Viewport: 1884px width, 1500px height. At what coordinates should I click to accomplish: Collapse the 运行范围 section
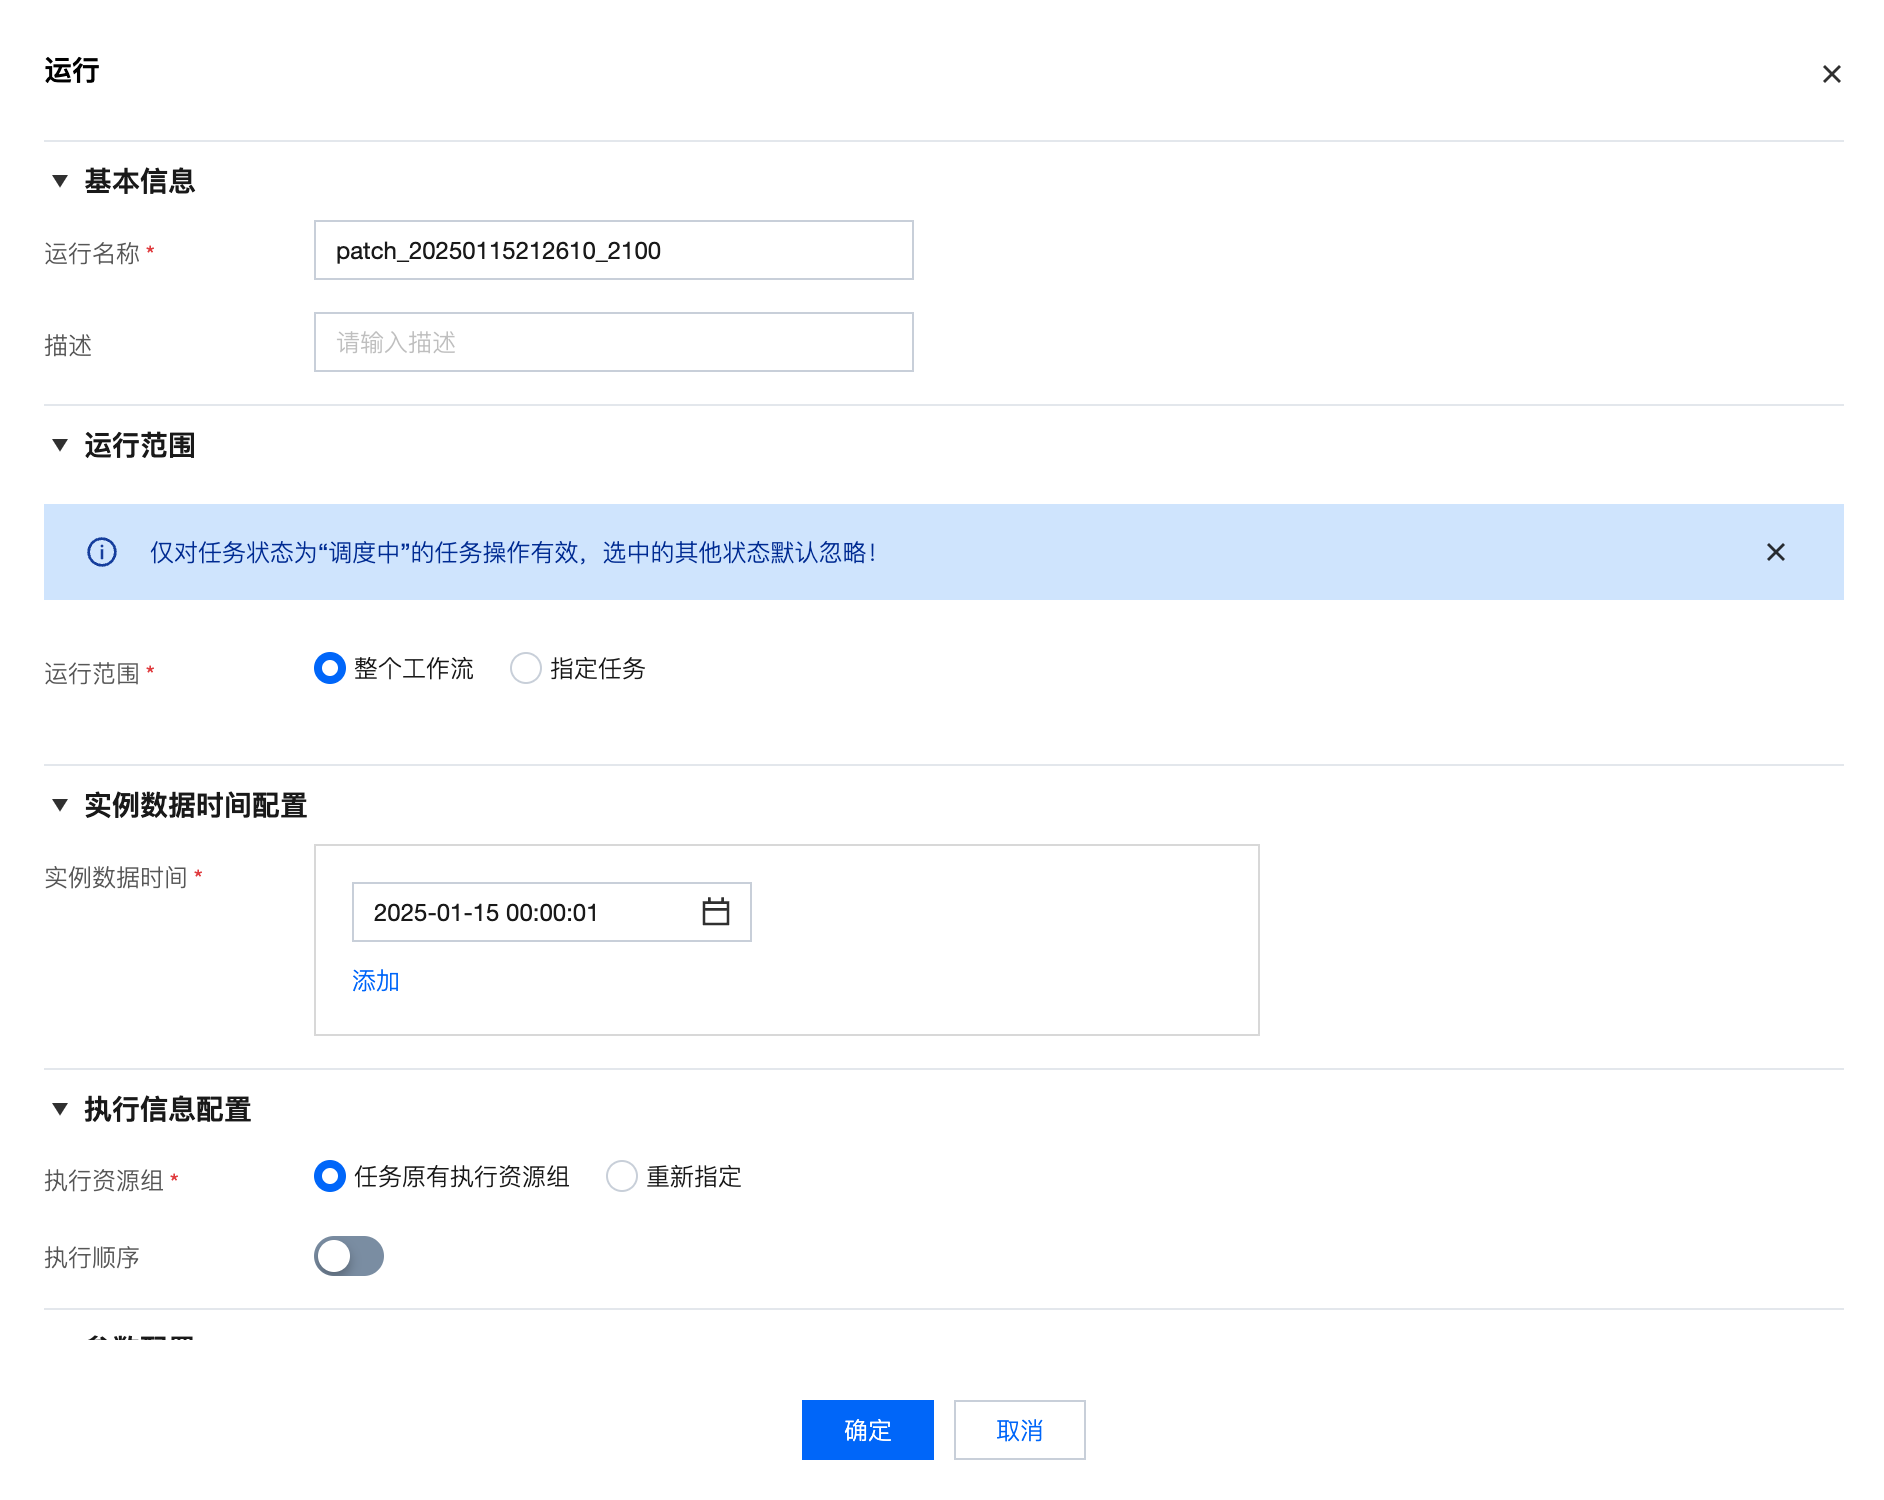pyautogui.click(x=60, y=445)
